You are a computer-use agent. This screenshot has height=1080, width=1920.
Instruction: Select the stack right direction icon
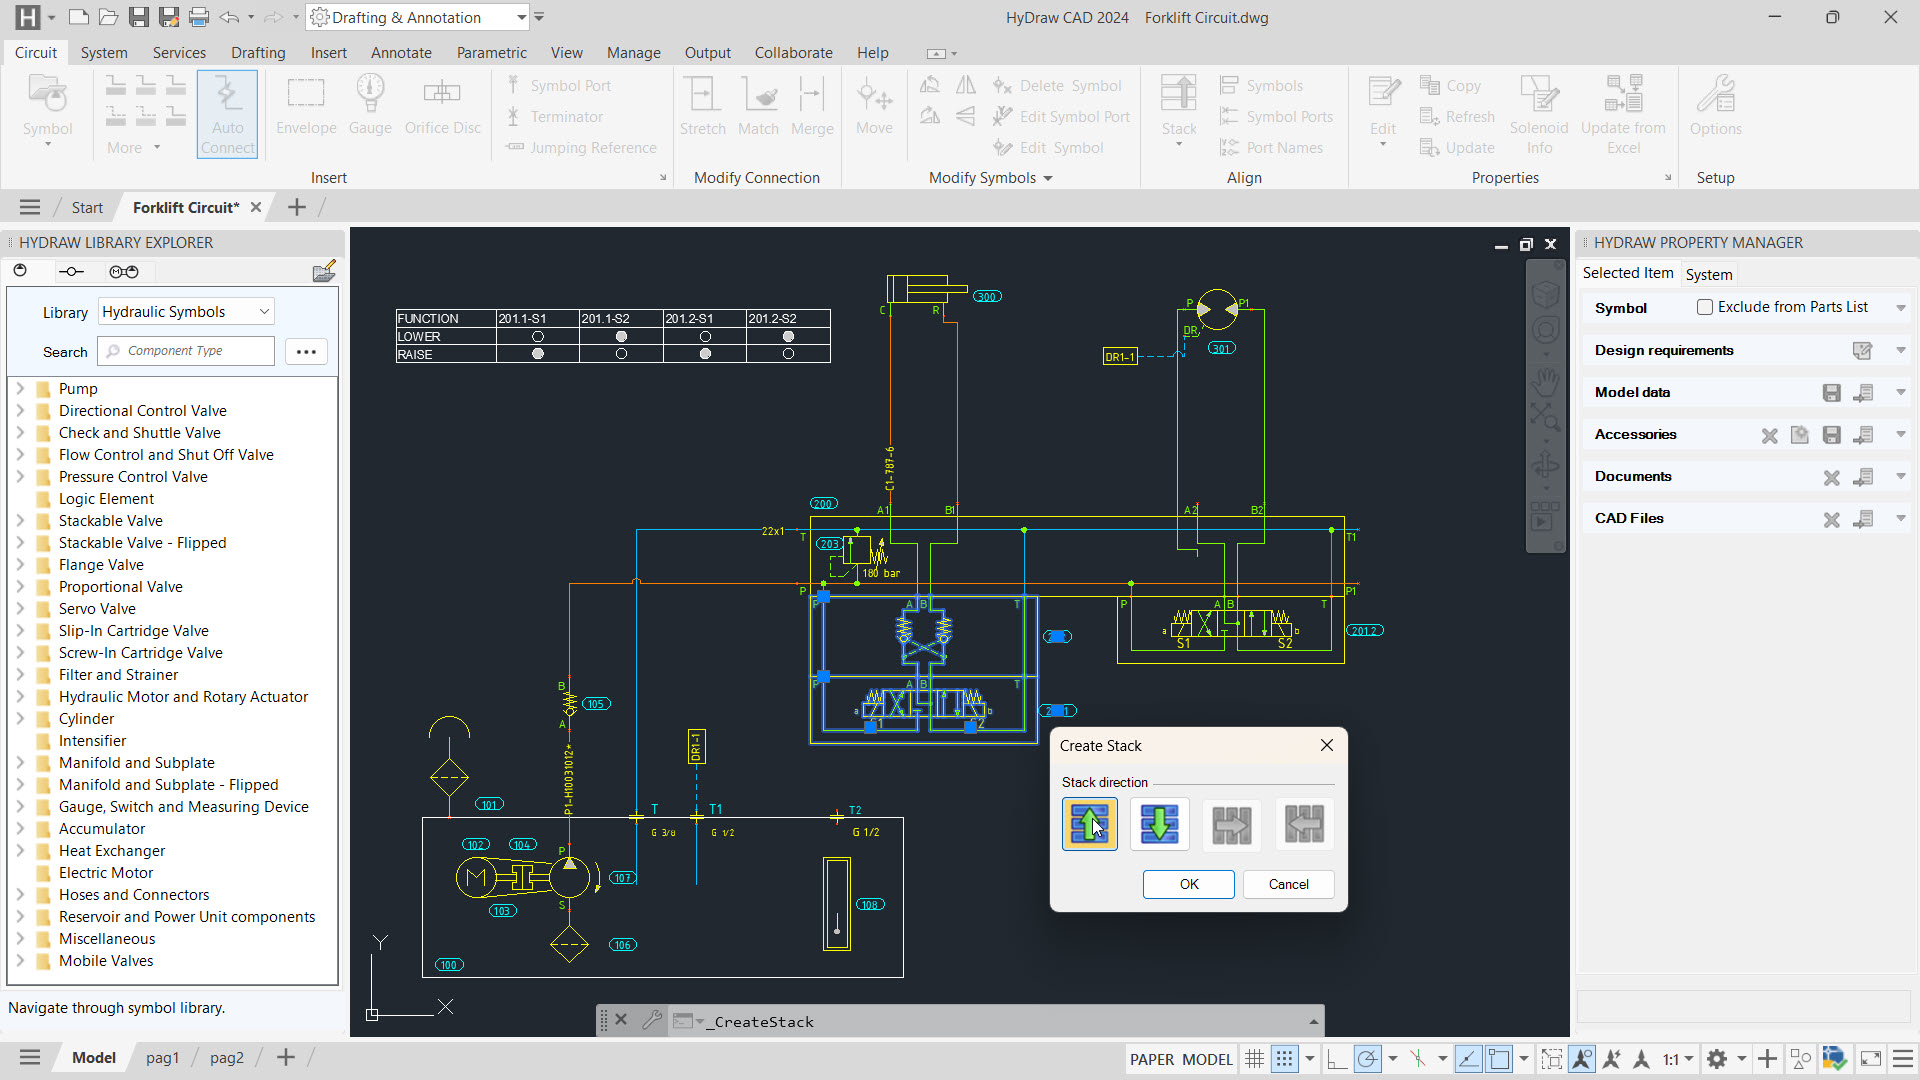1232,825
